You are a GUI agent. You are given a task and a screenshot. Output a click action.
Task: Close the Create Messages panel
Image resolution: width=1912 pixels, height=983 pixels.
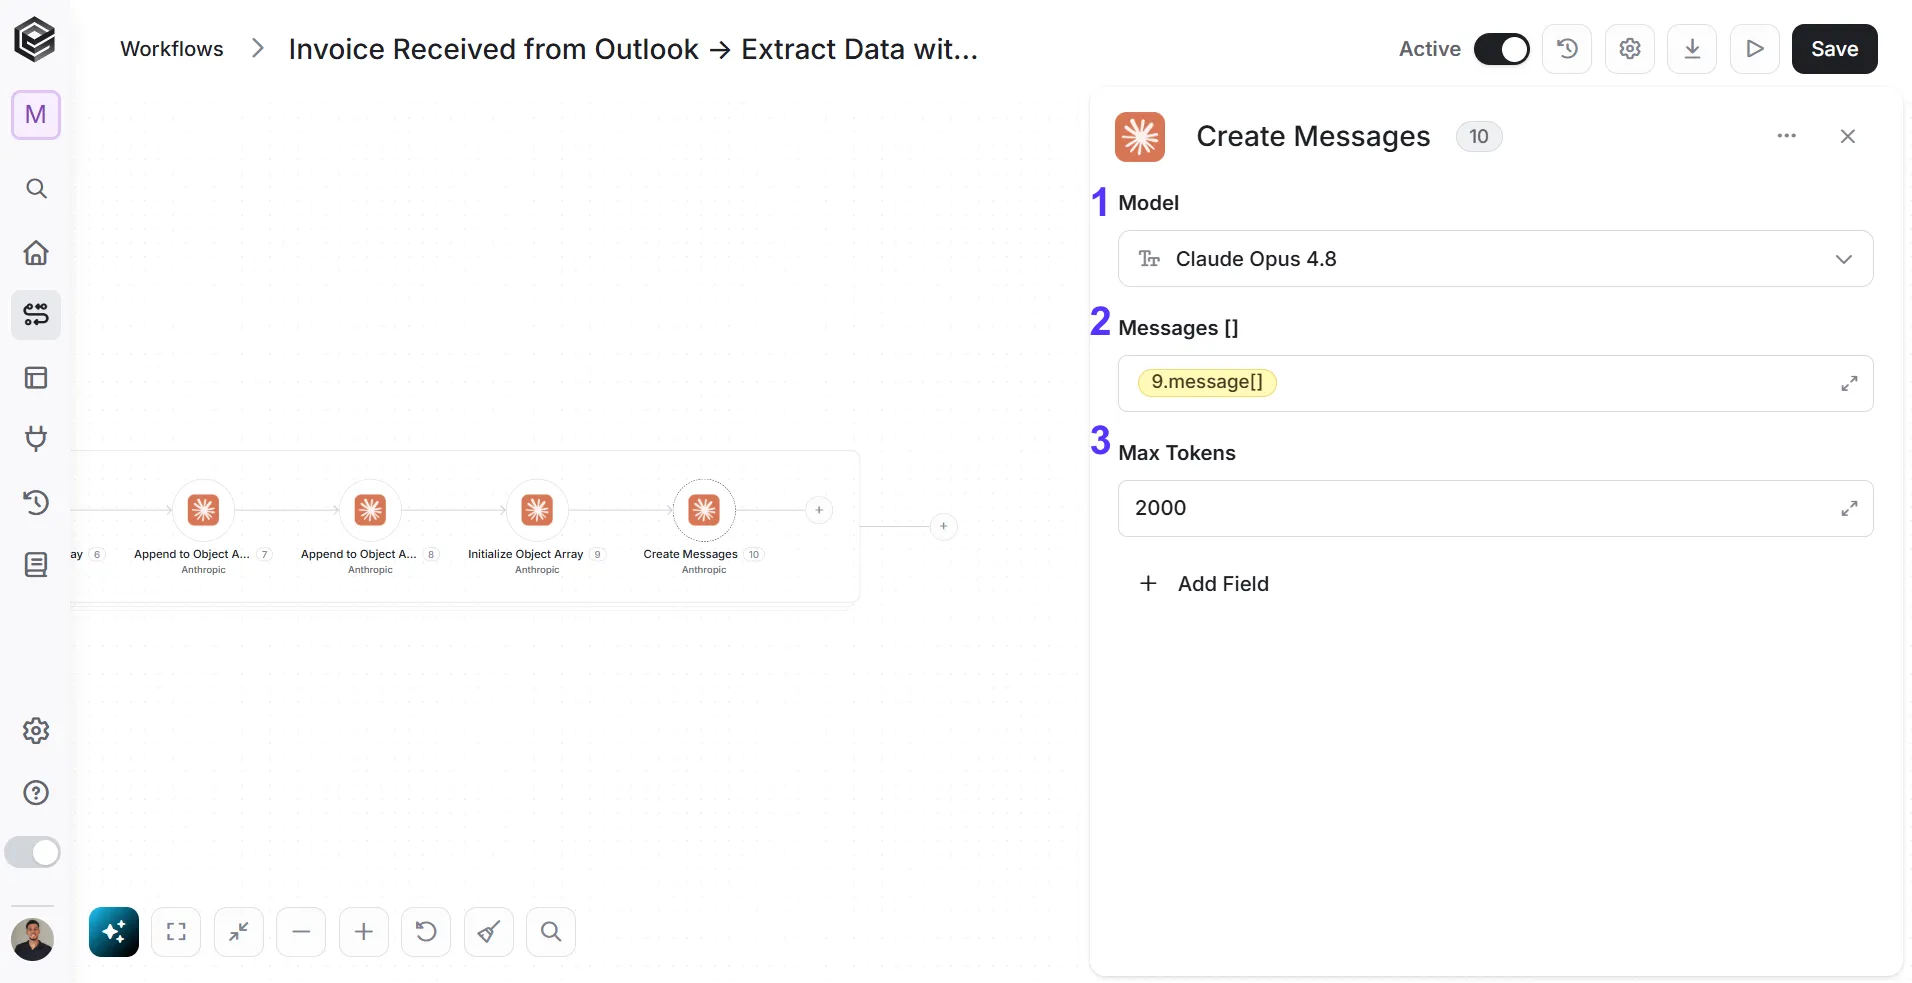tap(1847, 136)
